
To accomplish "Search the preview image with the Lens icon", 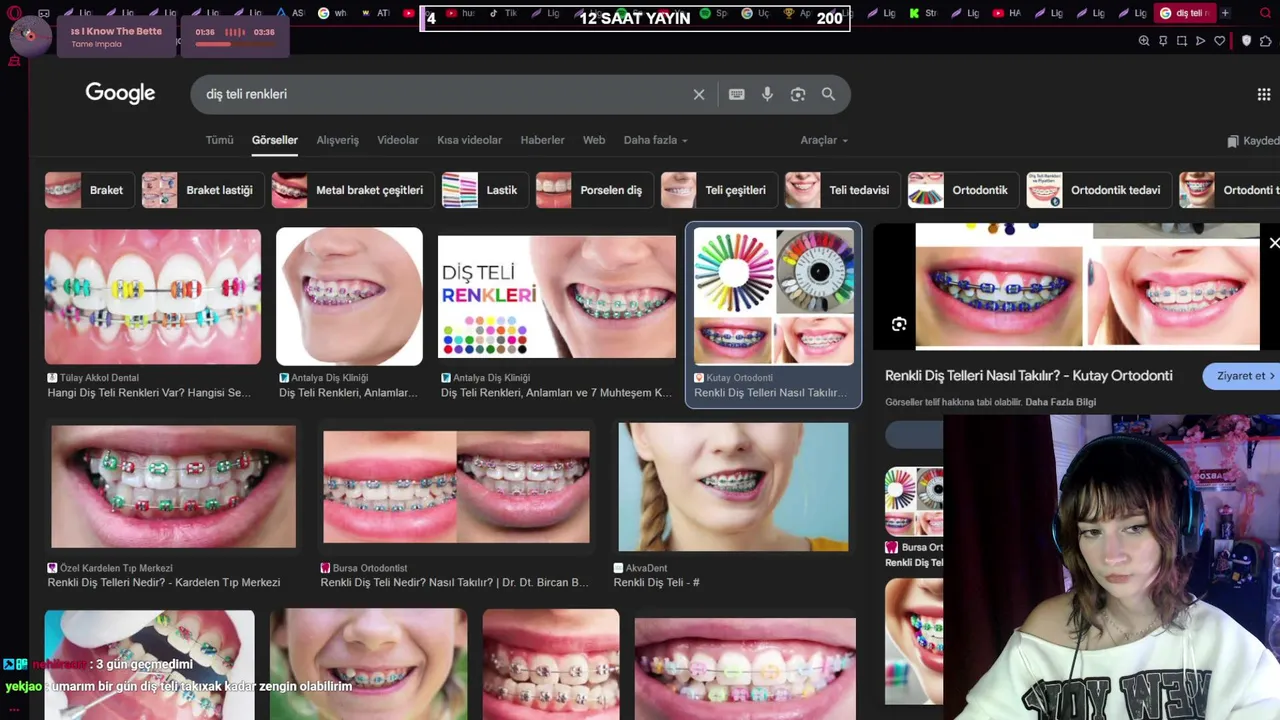I will (x=899, y=324).
